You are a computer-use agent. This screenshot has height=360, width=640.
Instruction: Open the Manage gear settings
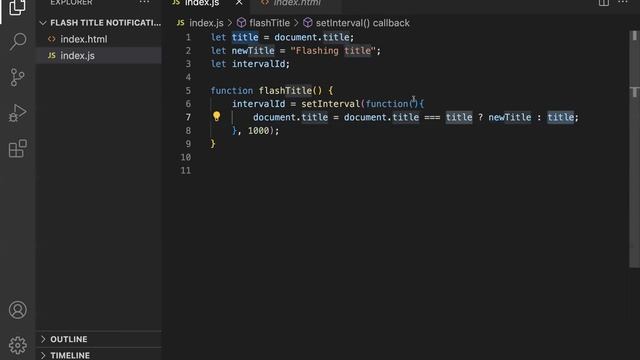[18, 345]
